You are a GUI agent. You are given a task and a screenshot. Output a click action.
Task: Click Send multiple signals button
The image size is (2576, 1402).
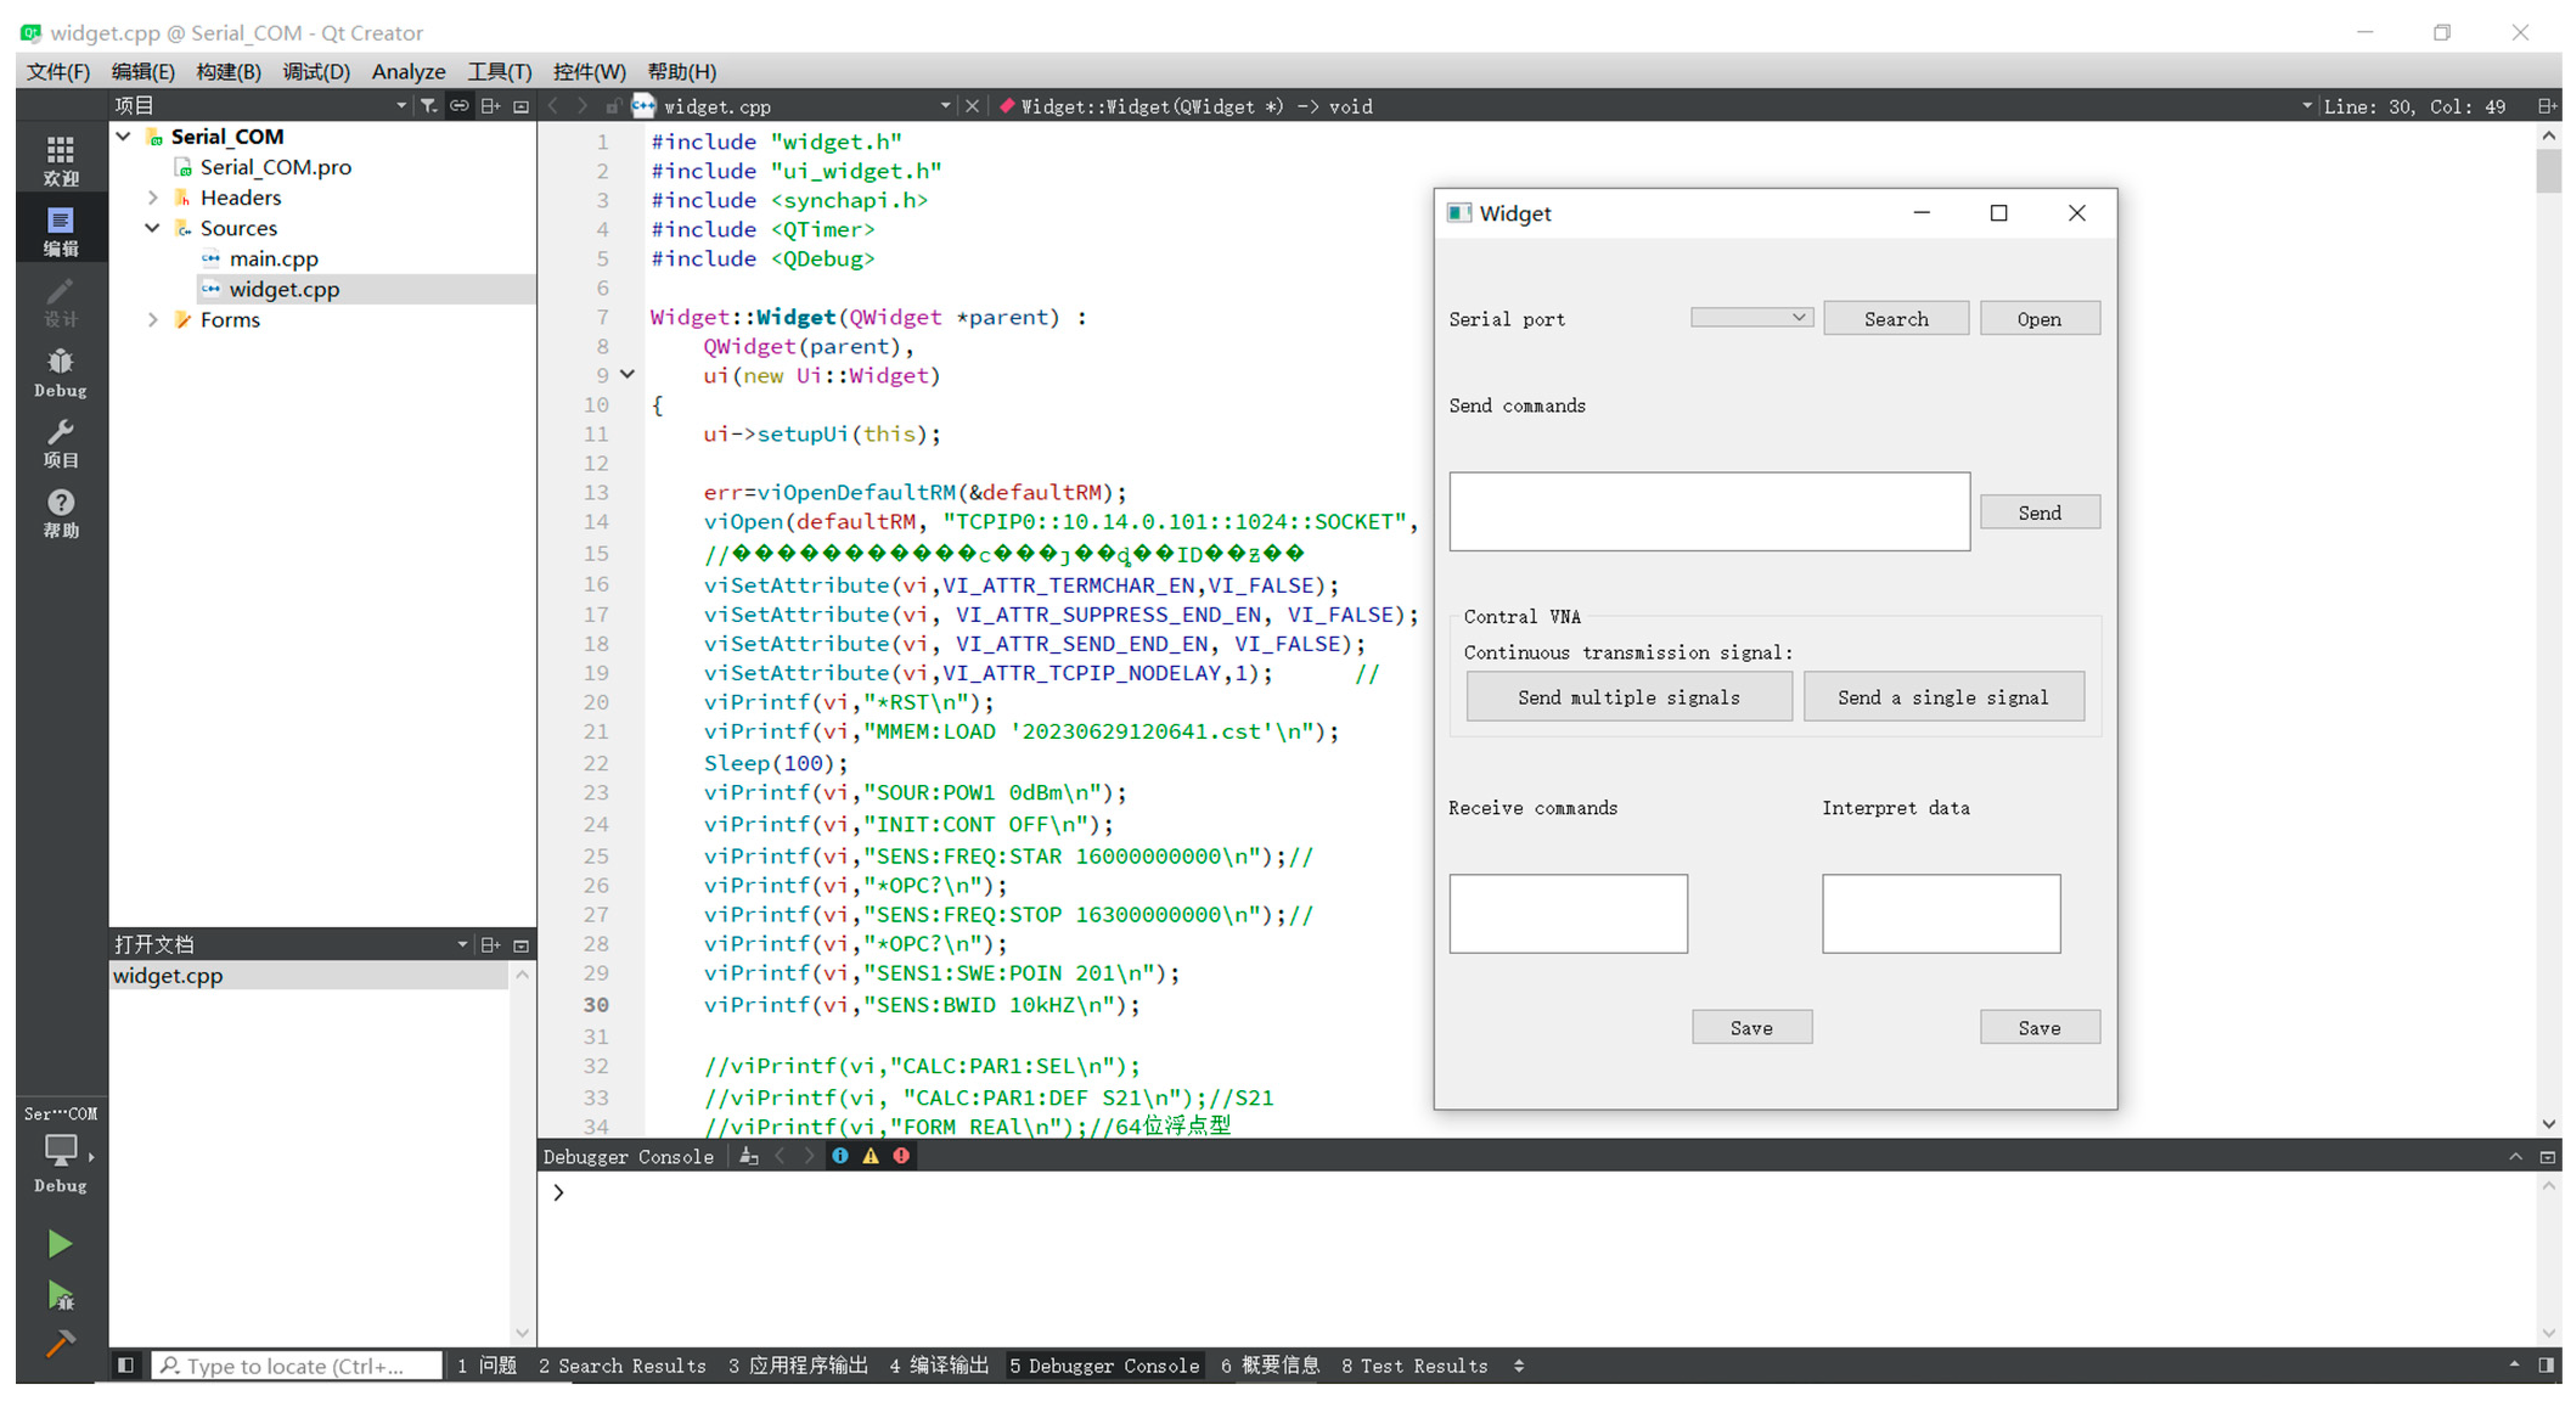pos(1628,697)
